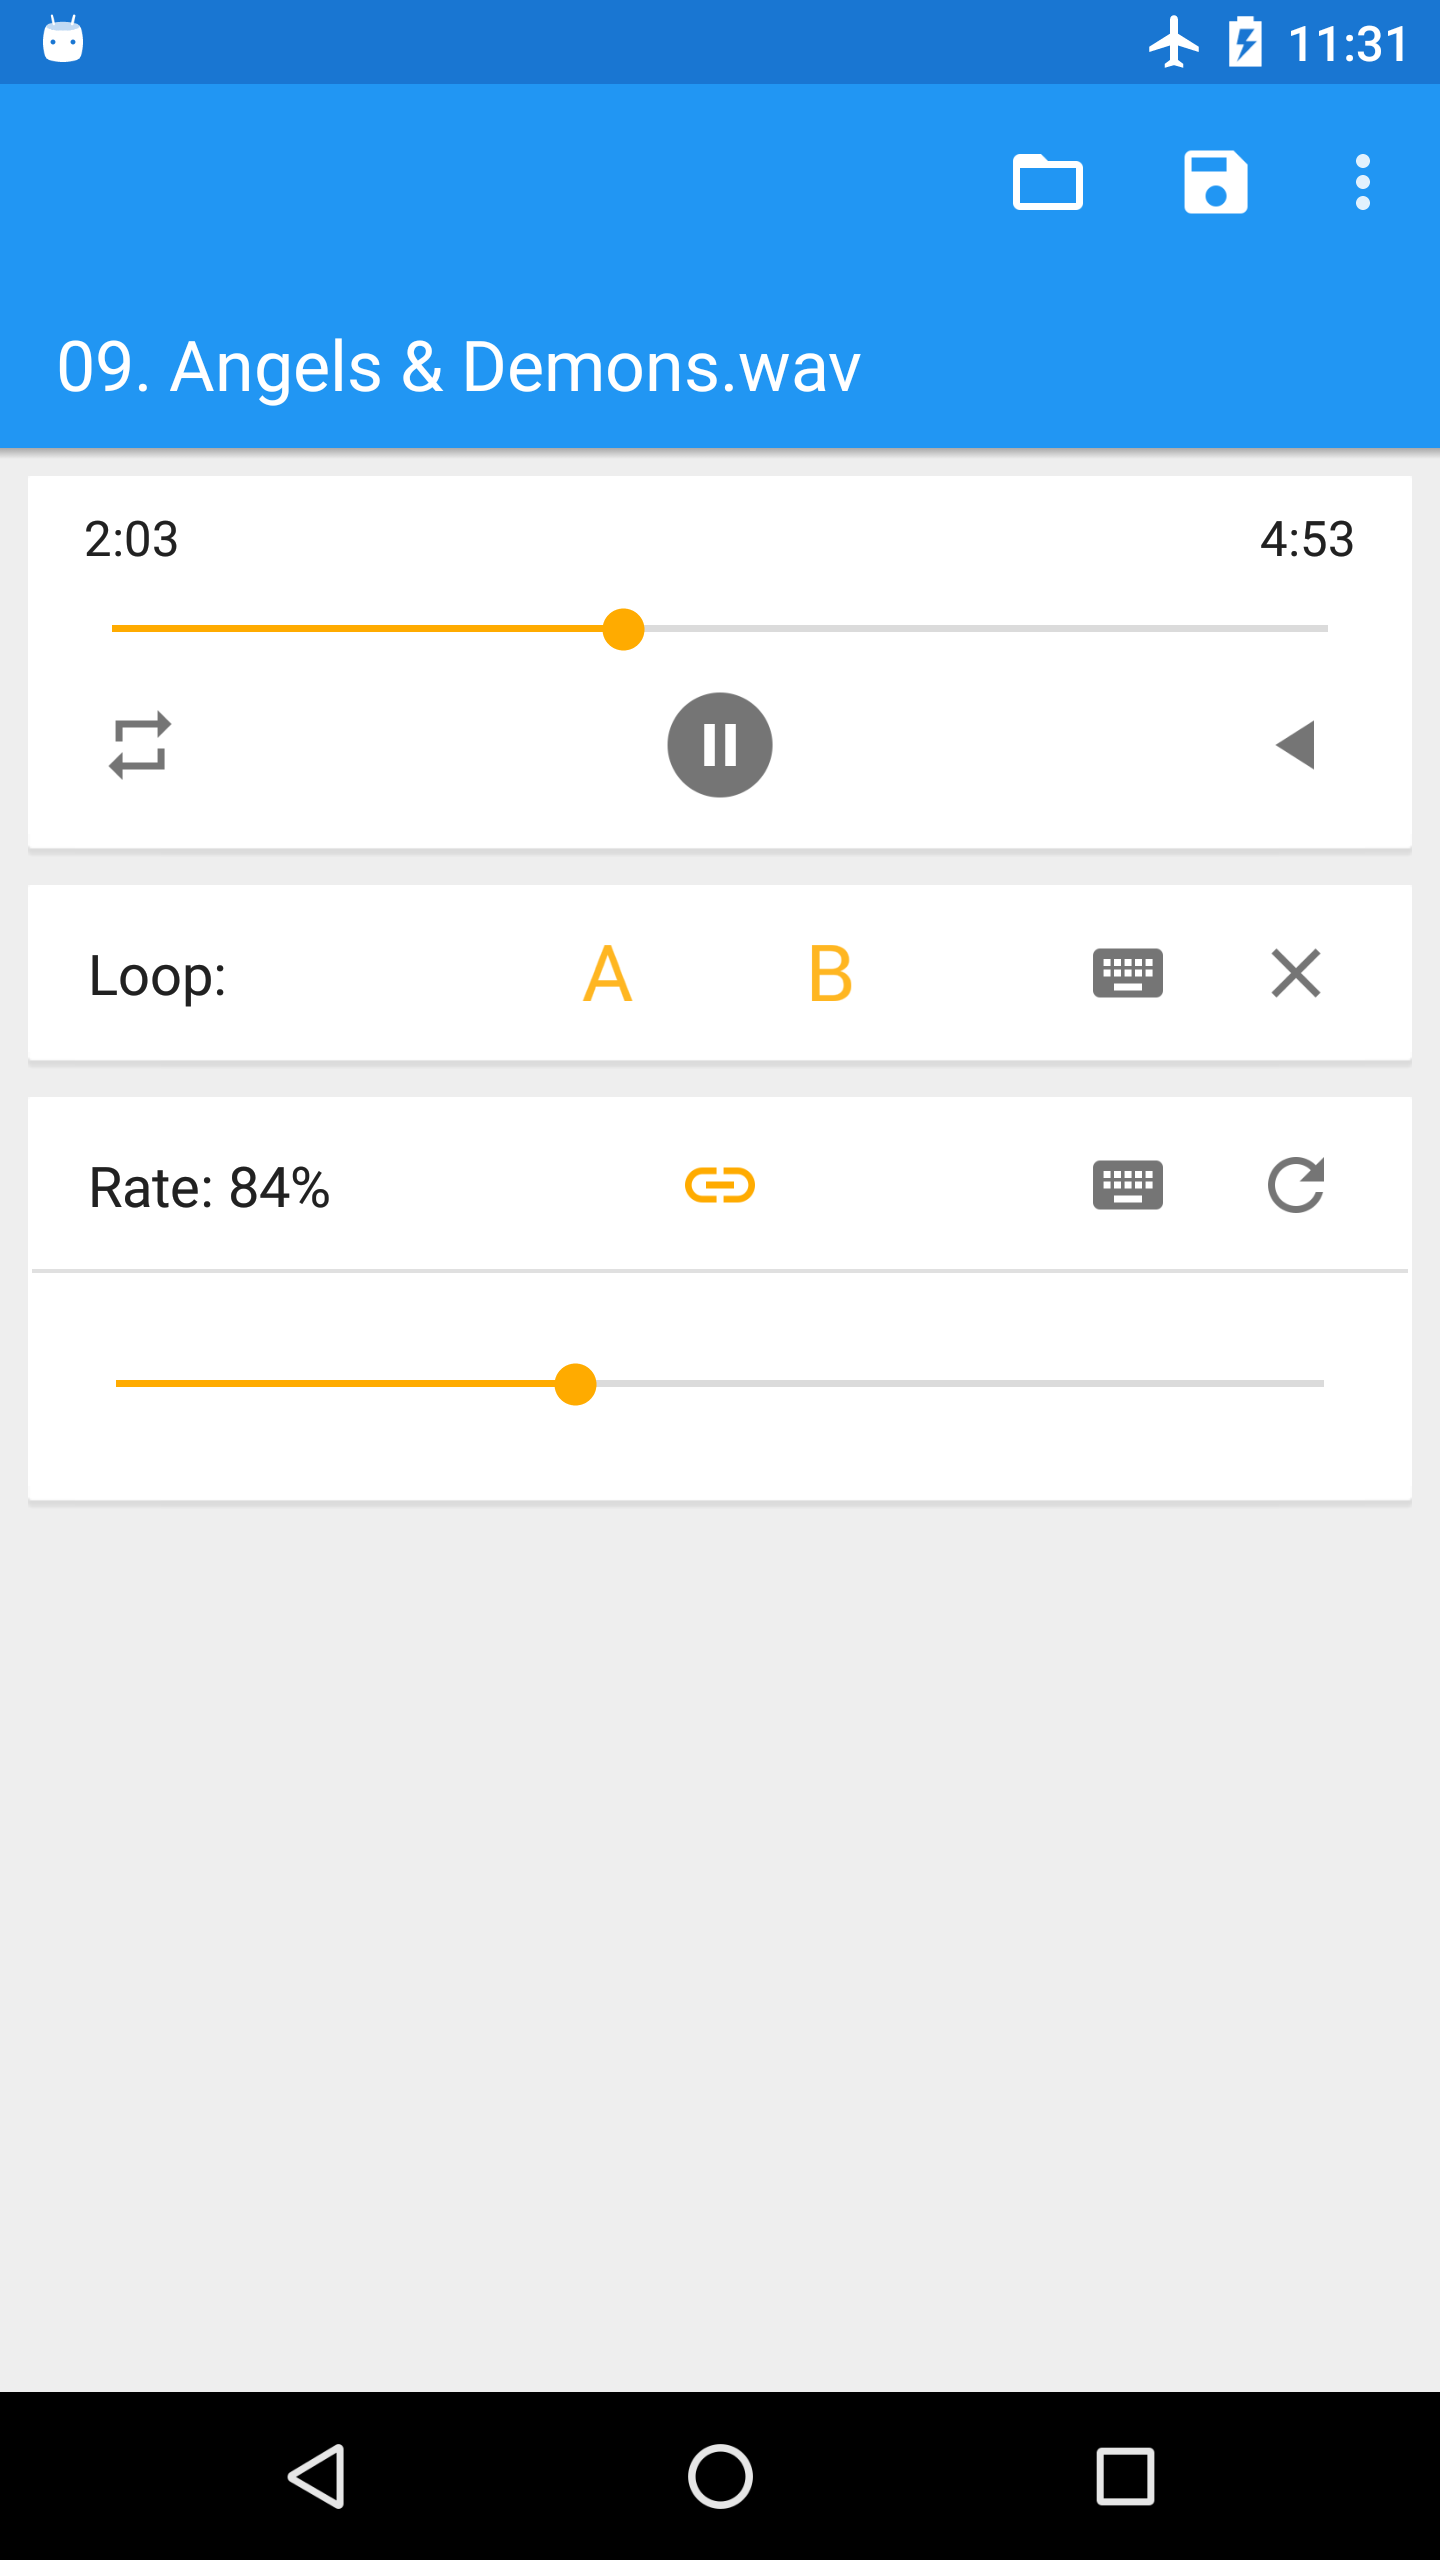Open the folder file browser icon
The image size is (1440, 2560).
[x=1047, y=182]
